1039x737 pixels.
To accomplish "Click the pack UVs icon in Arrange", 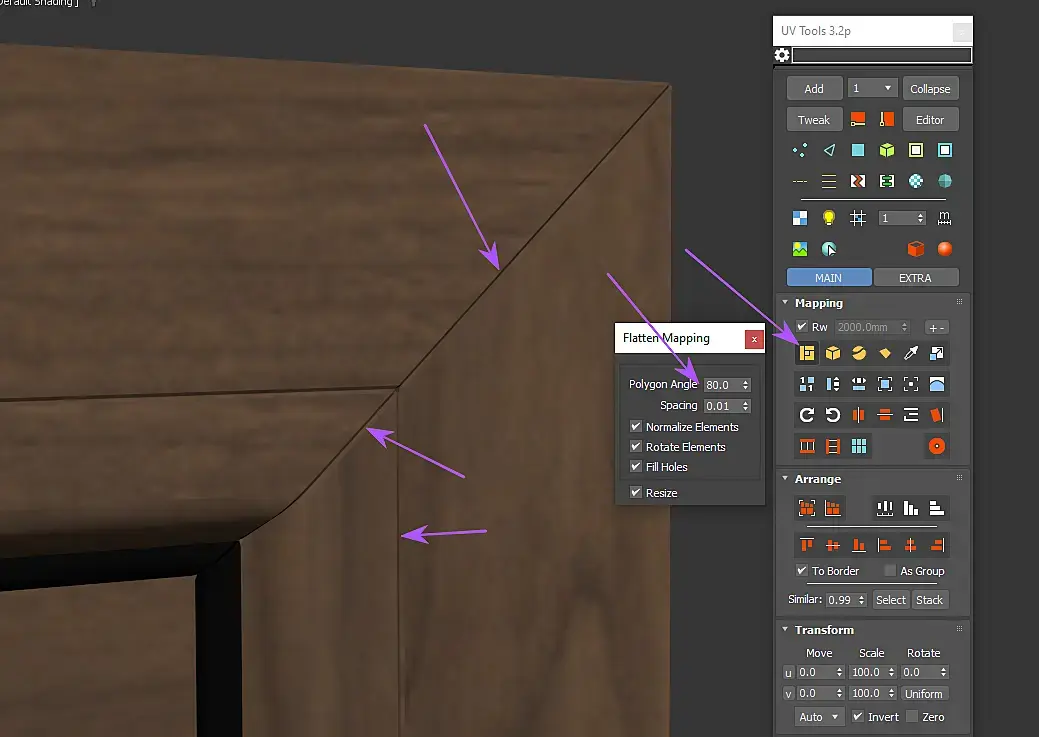I will (x=806, y=508).
